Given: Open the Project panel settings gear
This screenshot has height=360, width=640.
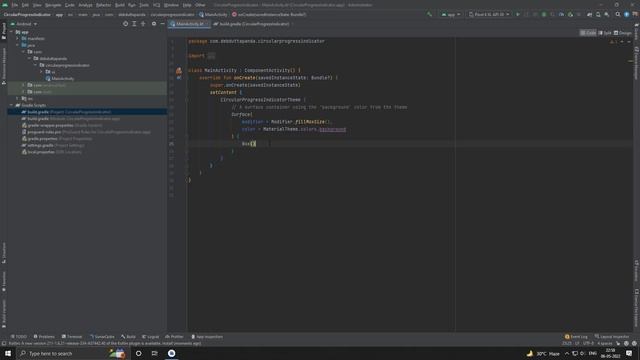Looking at the screenshot, I should tap(154, 24).
